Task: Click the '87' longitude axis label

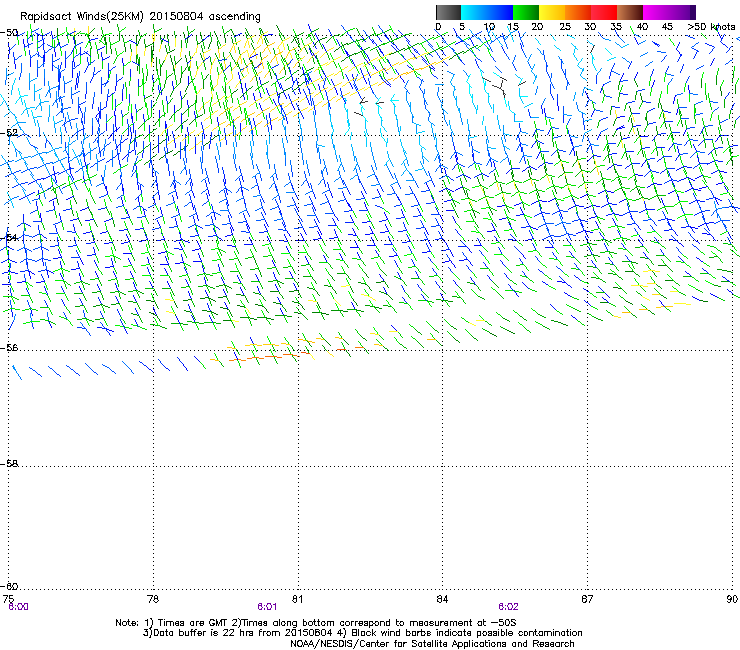Action: [x=587, y=599]
